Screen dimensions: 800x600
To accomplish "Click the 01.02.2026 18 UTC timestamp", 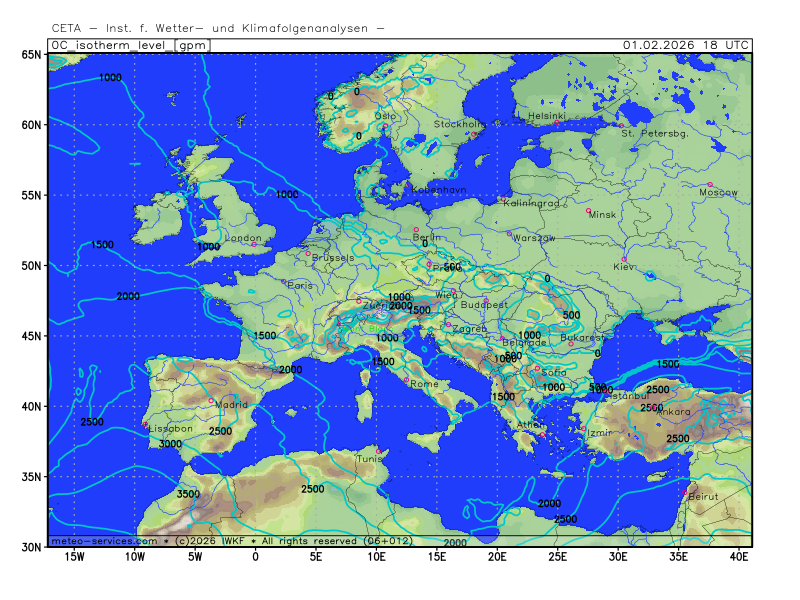I will tap(684, 45).
